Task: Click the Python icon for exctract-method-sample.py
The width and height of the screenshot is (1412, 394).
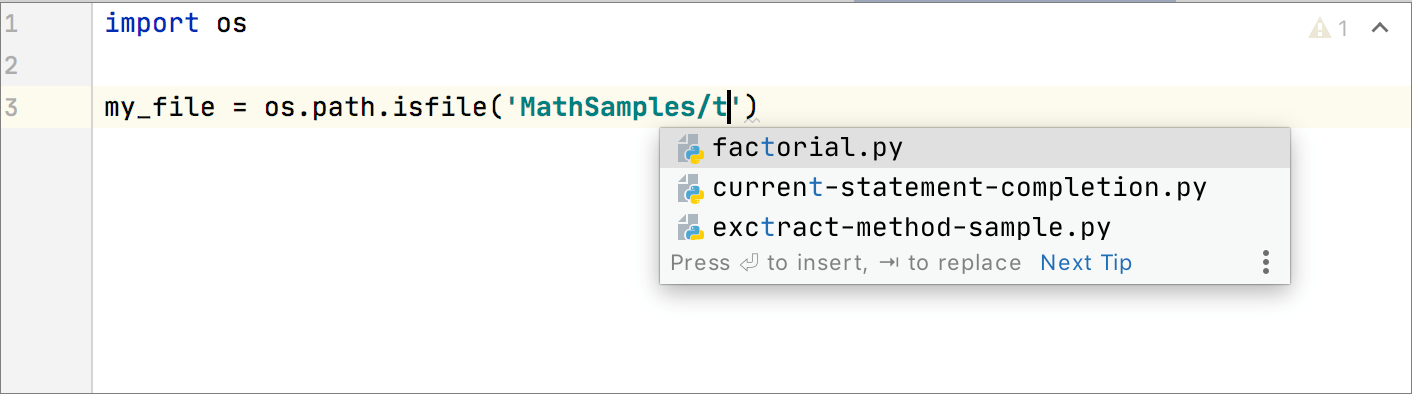Action: point(690,228)
